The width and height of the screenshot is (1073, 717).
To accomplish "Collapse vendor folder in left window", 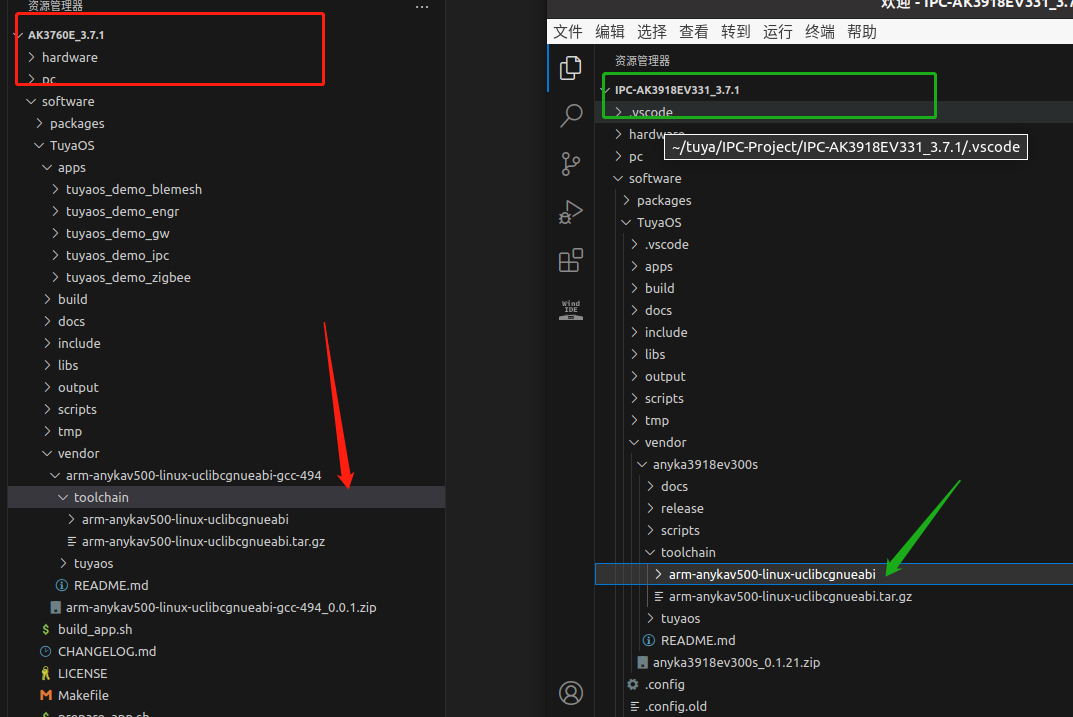I will (x=47, y=453).
